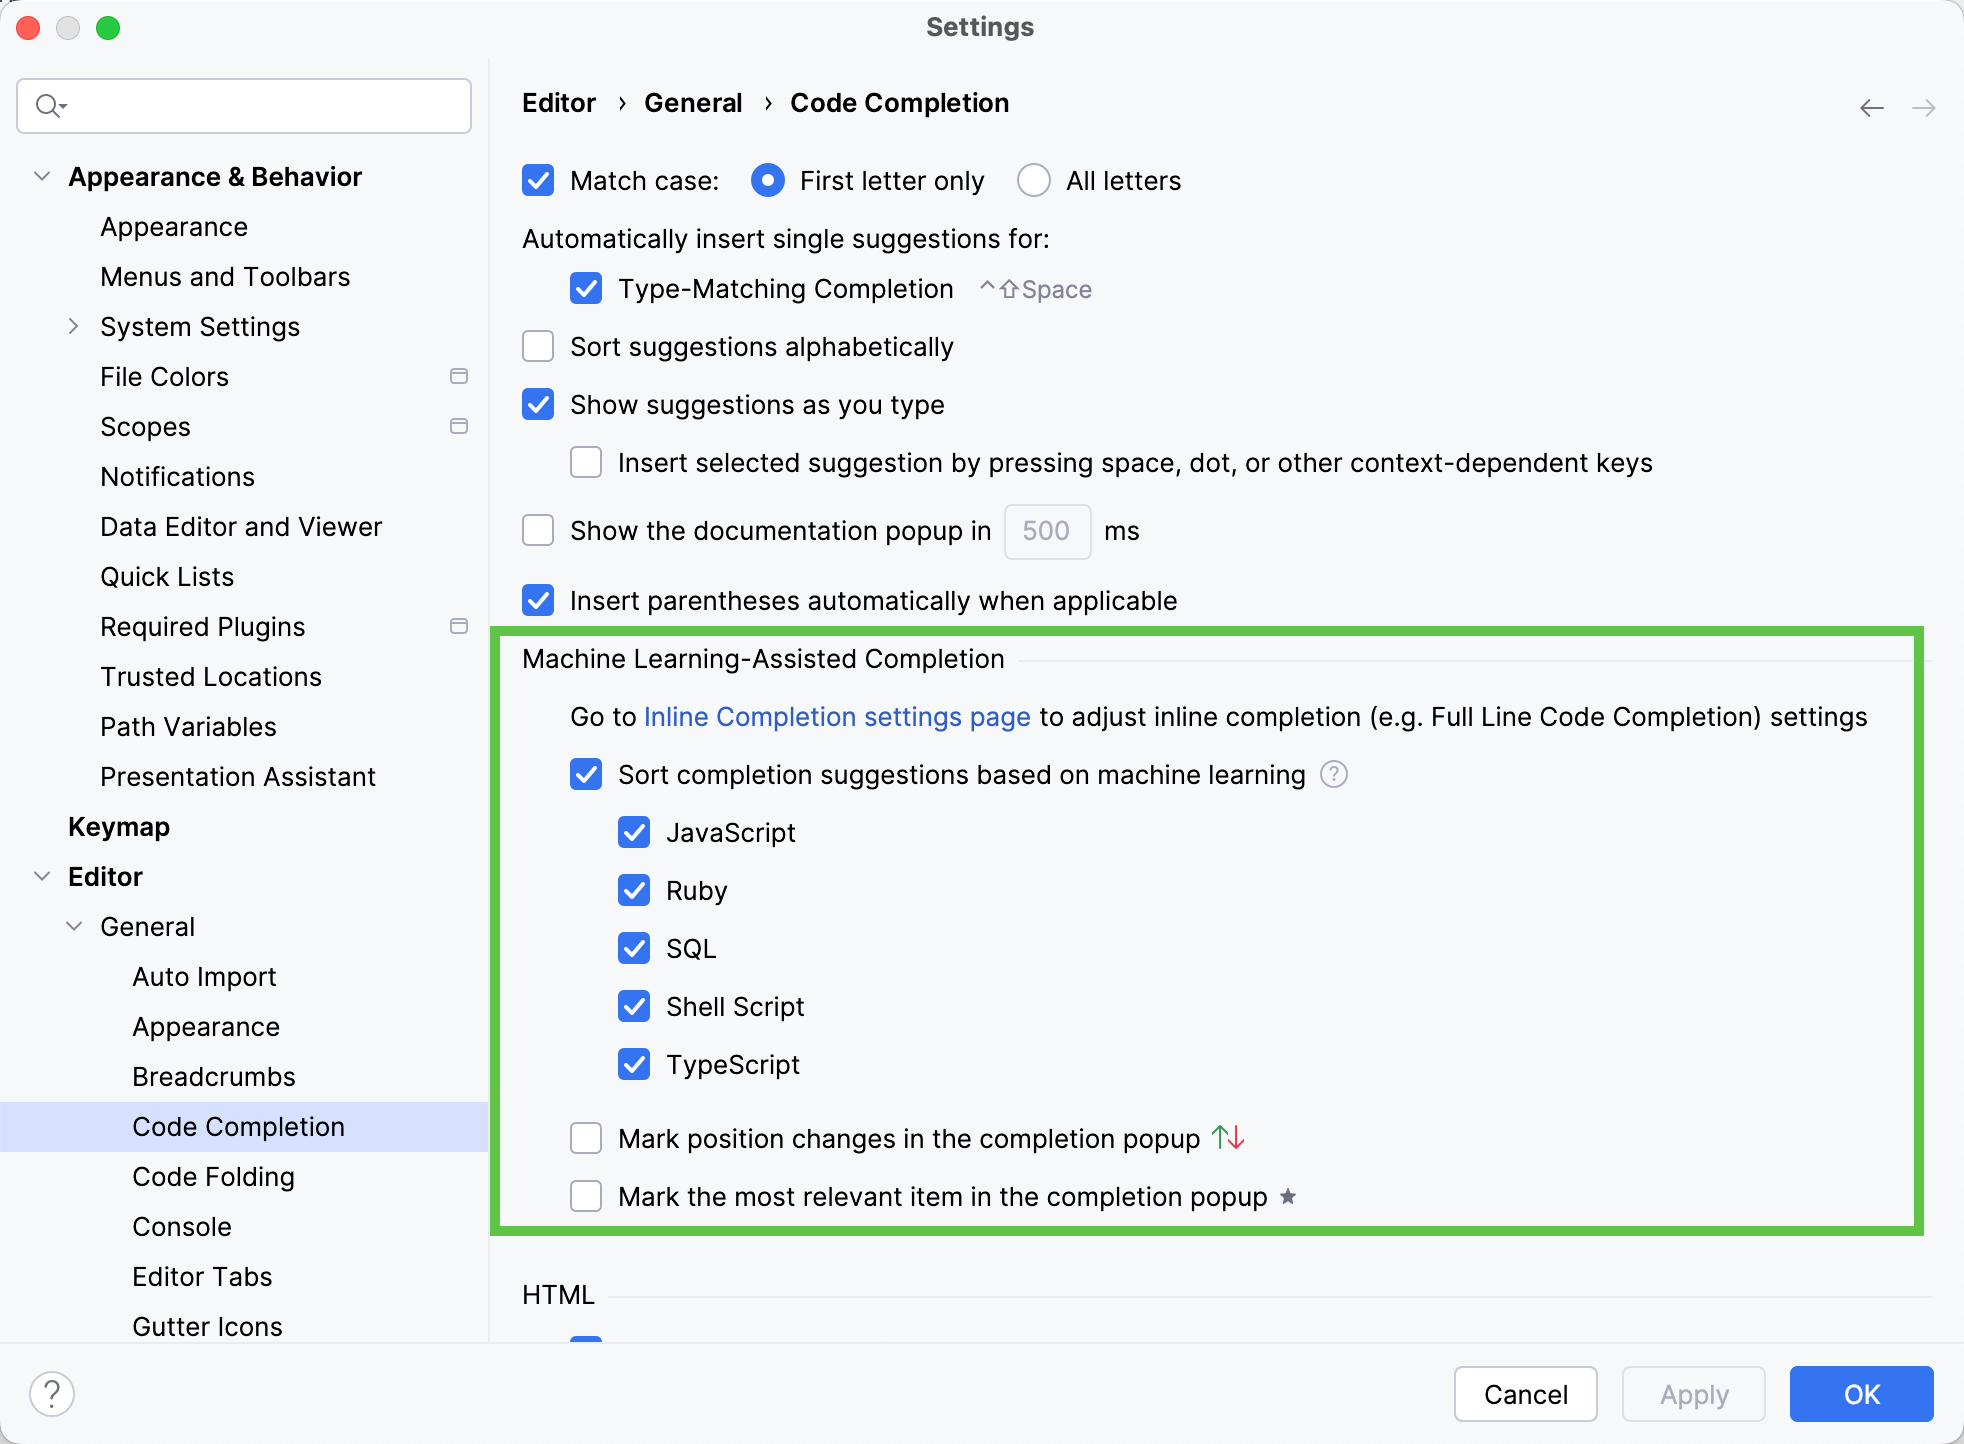Expand the System Settings tree item

73,326
